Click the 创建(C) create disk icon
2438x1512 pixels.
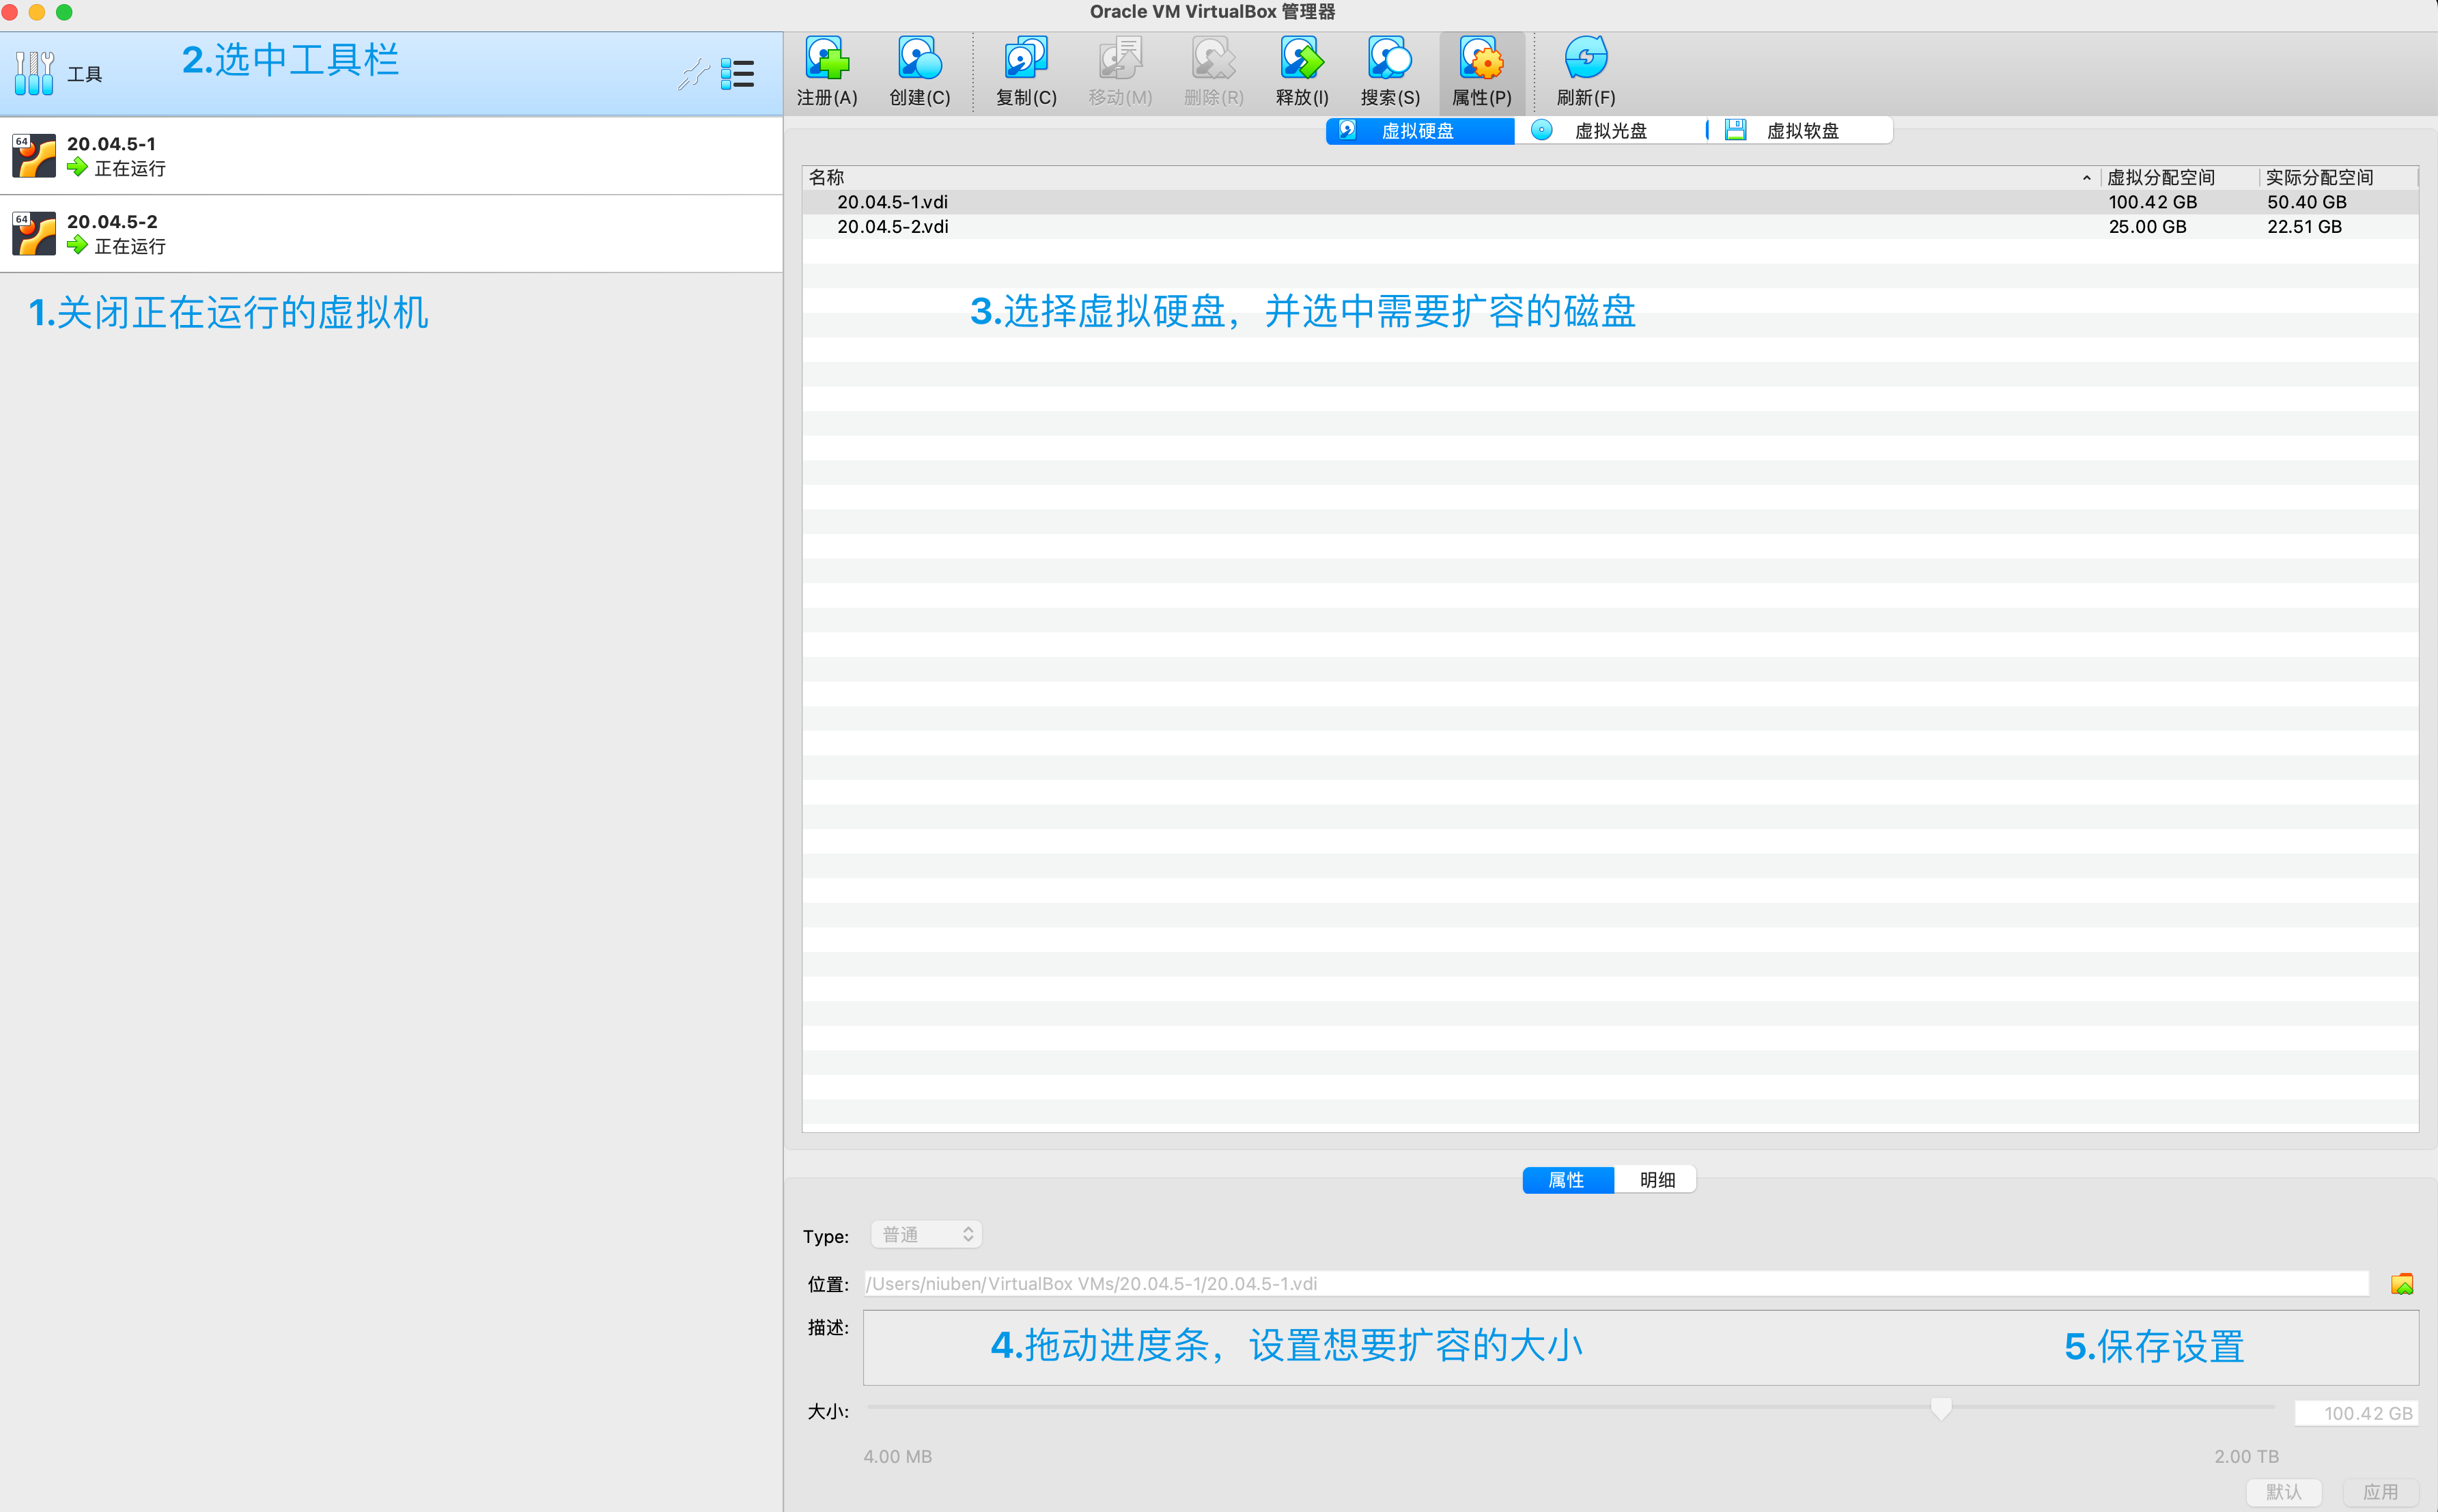tap(919, 58)
